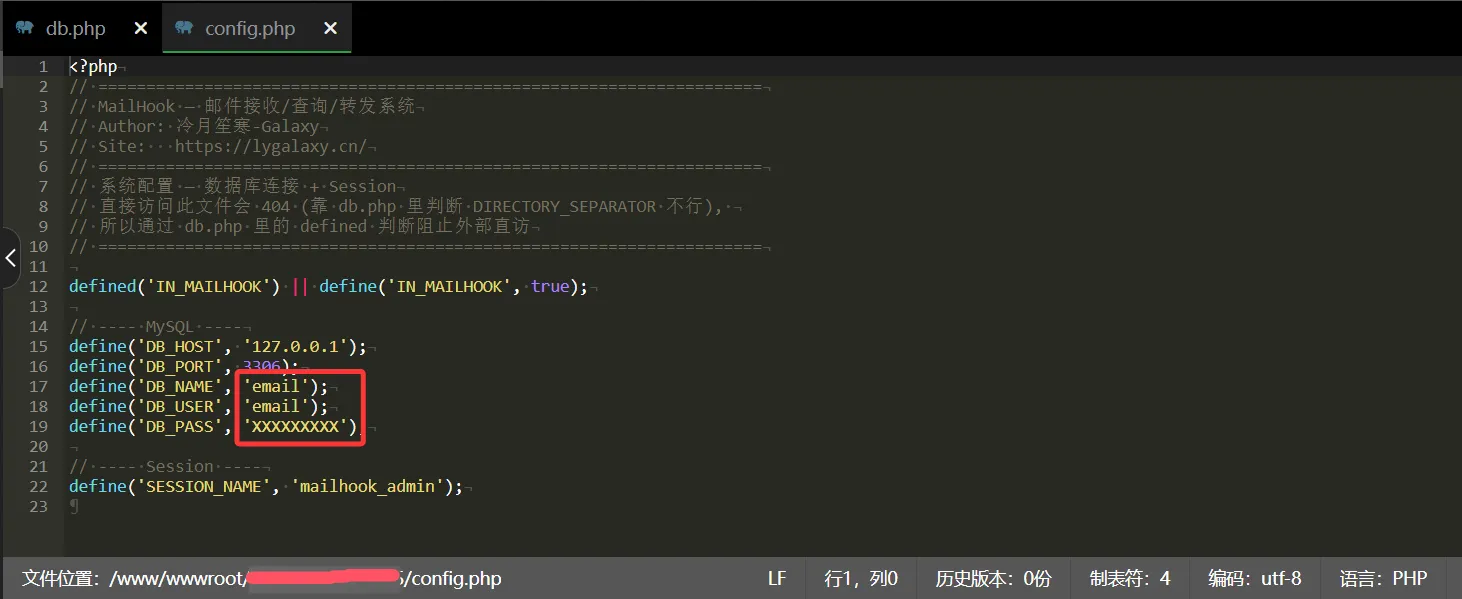This screenshot has height=599, width=1462.
Task: Click the PHP elephant icon on db.php tab
Action: (x=25, y=28)
